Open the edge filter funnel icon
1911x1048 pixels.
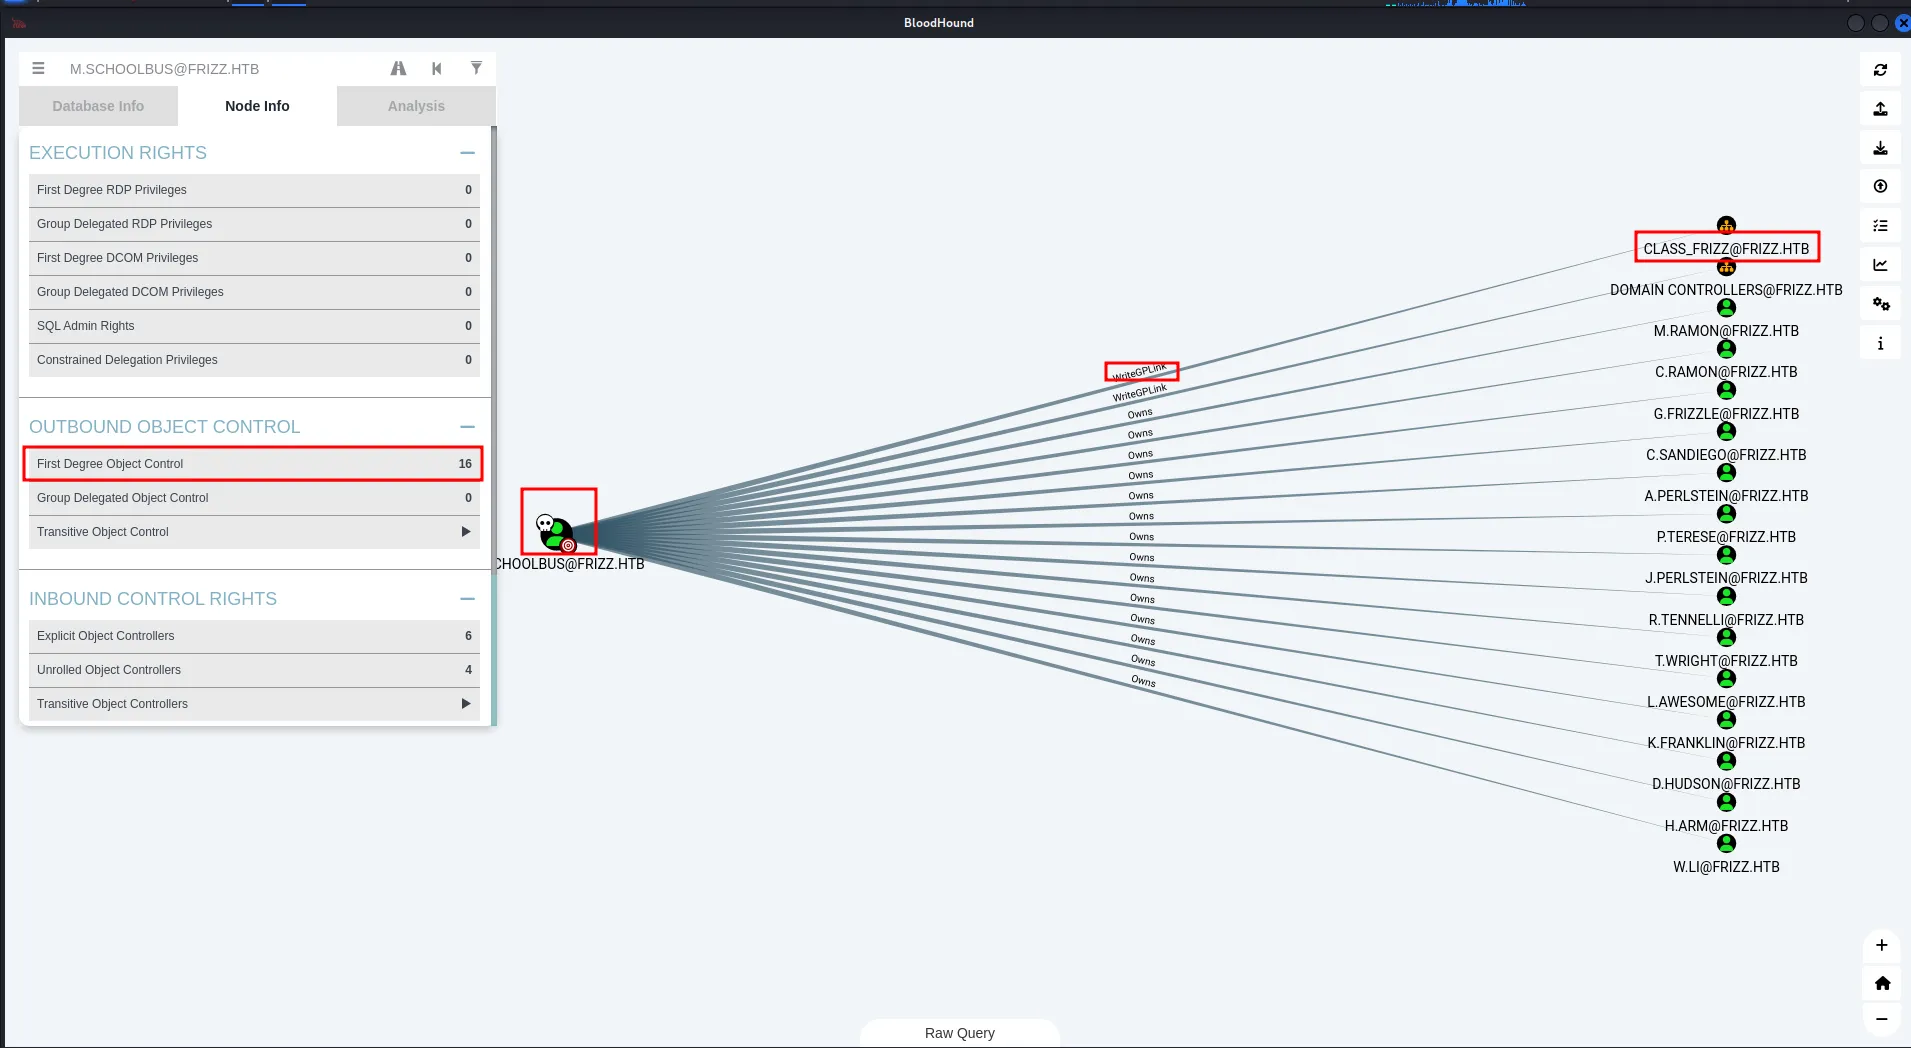[476, 68]
